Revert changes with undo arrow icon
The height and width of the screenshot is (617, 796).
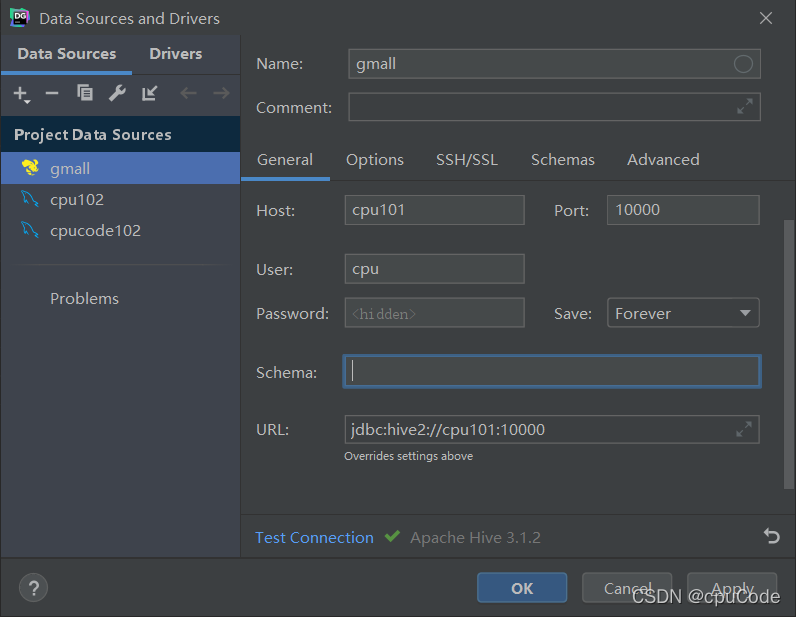coord(772,536)
